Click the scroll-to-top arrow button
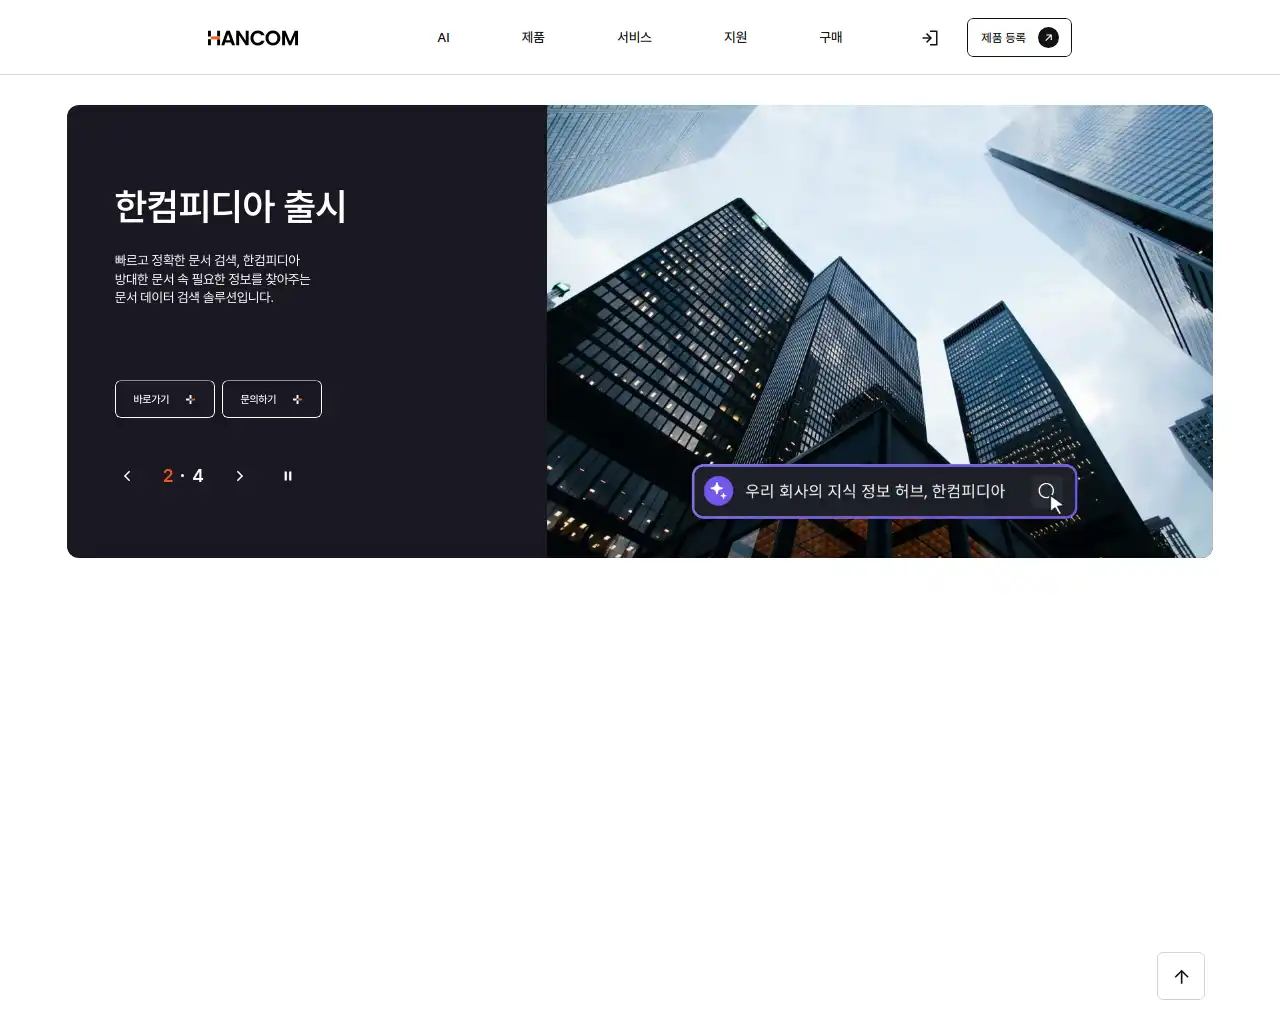This screenshot has width=1280, height=1024. pyautogui.click(x=1181, y=976)
